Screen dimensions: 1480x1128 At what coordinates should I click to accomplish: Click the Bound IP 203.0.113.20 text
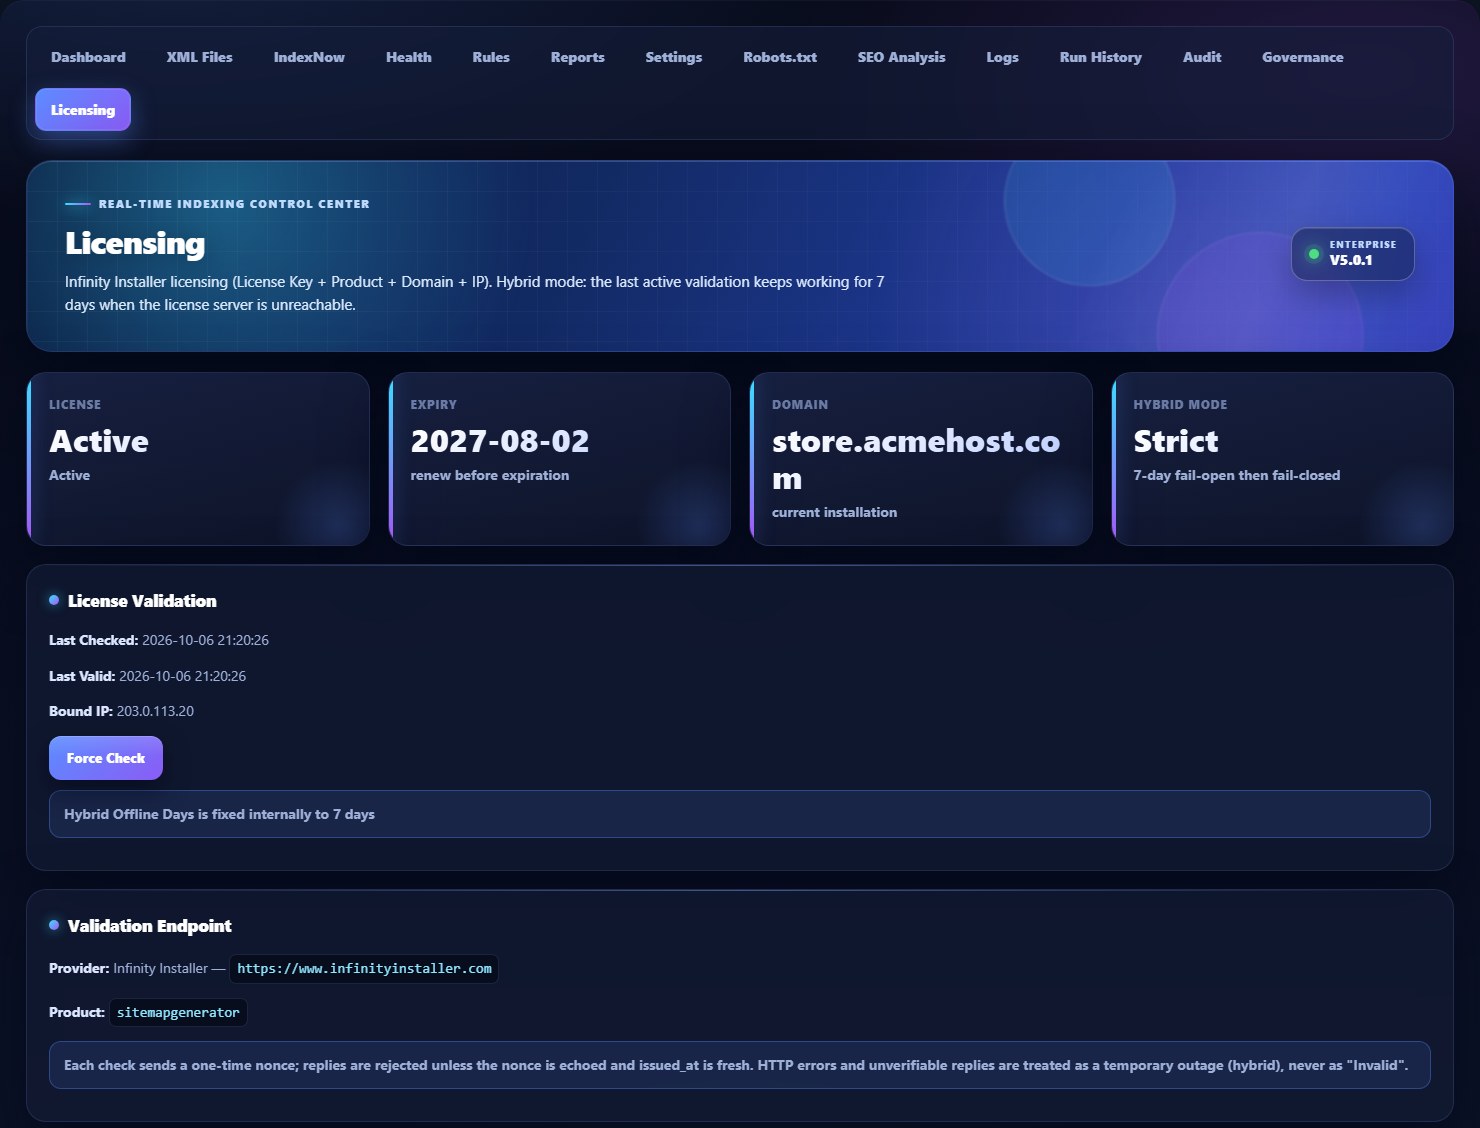[x=121, y=711]
